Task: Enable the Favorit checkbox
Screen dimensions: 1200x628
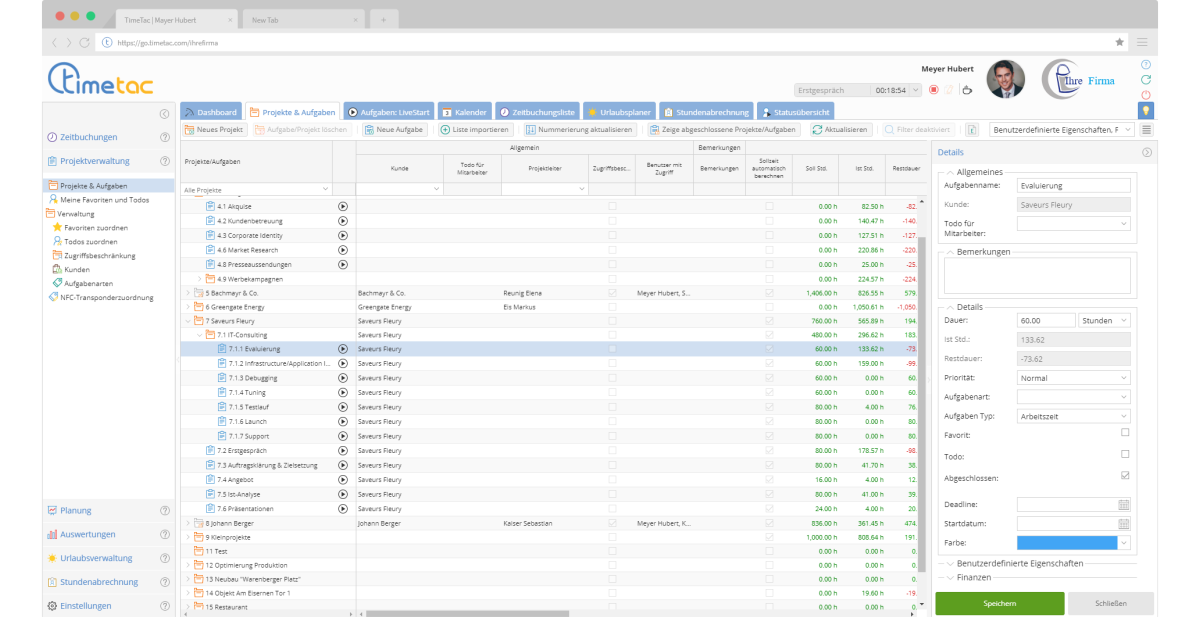Action: [1124, 434]
